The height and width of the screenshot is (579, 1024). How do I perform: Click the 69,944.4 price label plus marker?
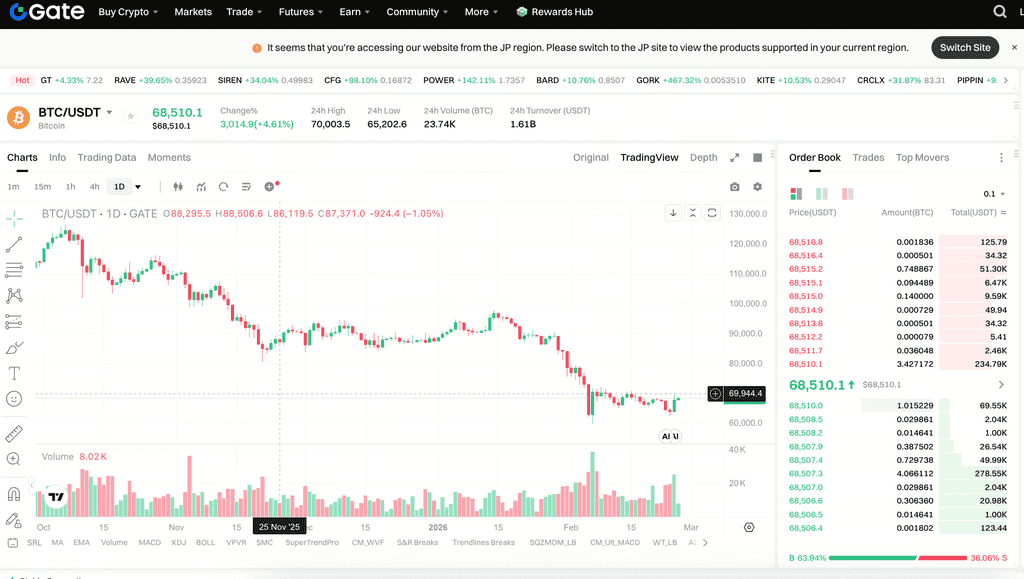[x=716, y=394]
